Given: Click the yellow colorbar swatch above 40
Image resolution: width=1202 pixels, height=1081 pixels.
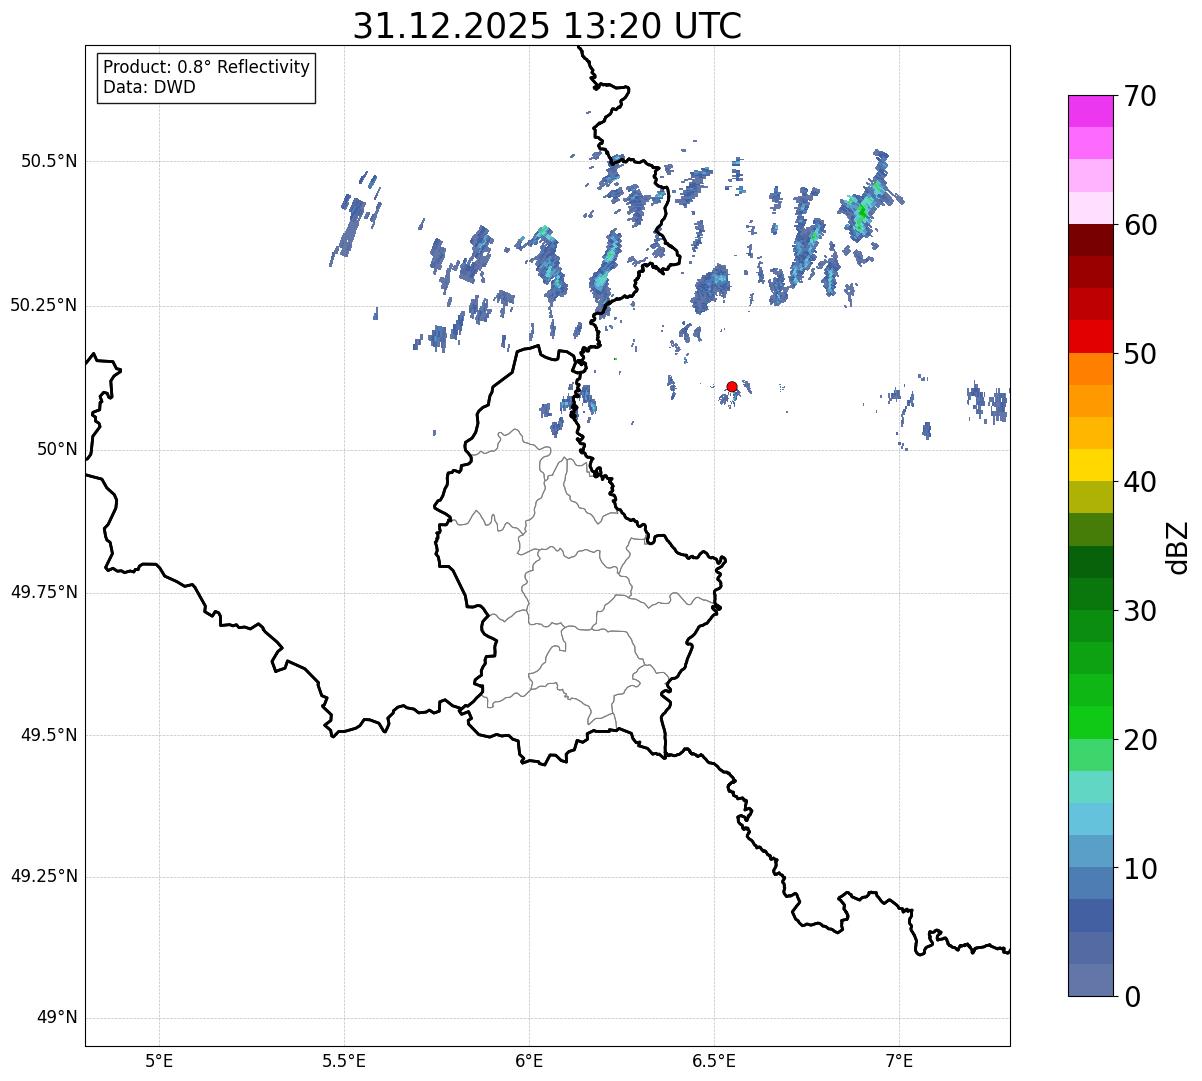Looking at the screenshot, I should [x=1090, y=466].
